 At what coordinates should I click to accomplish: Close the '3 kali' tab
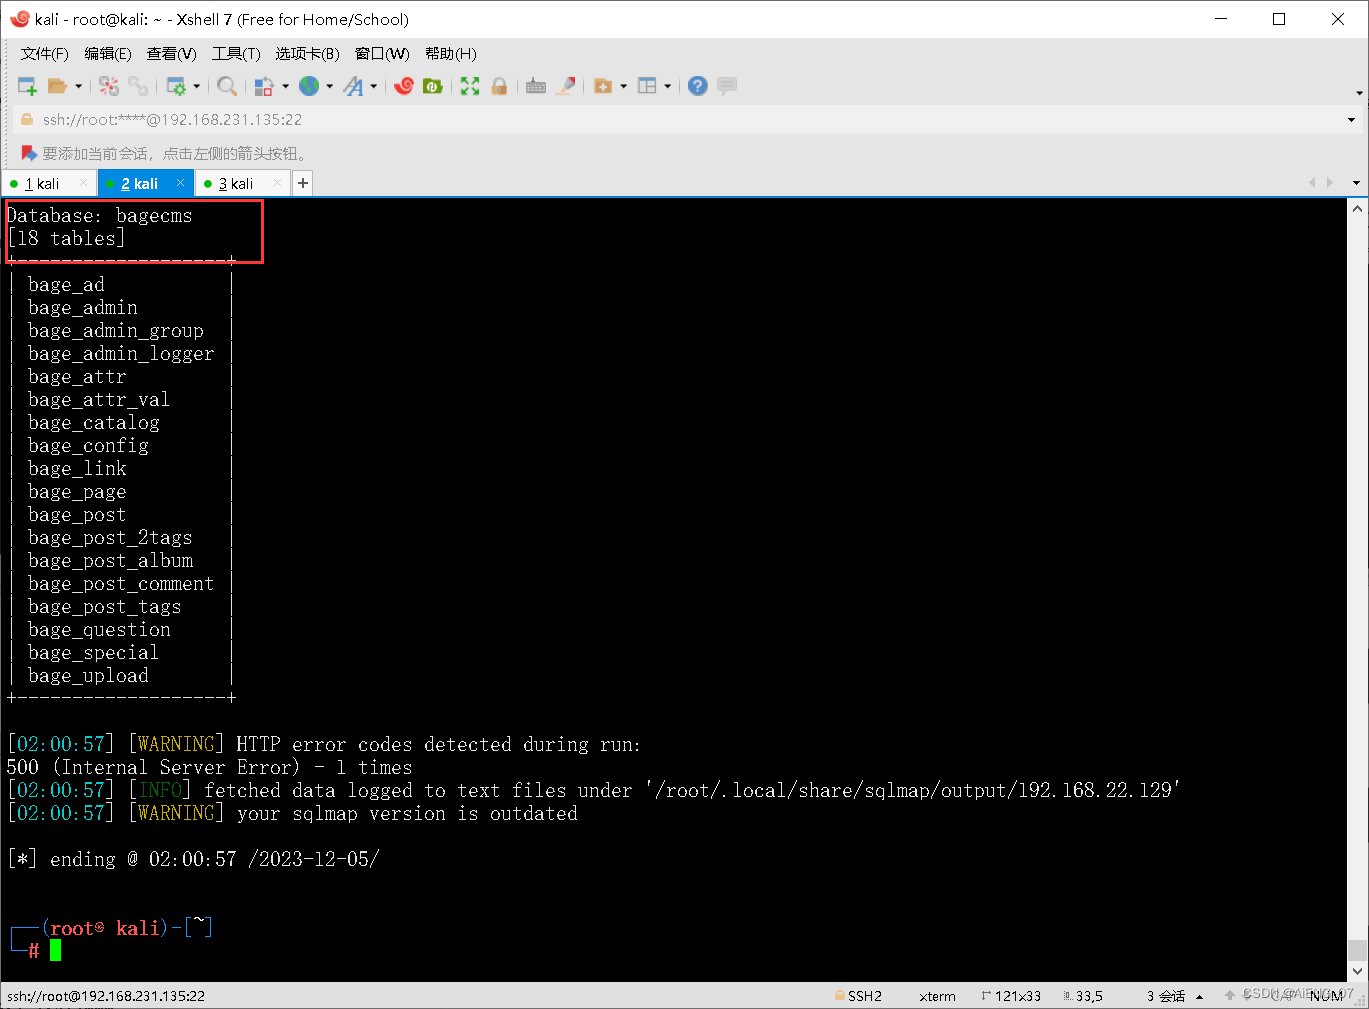point(277,183)
